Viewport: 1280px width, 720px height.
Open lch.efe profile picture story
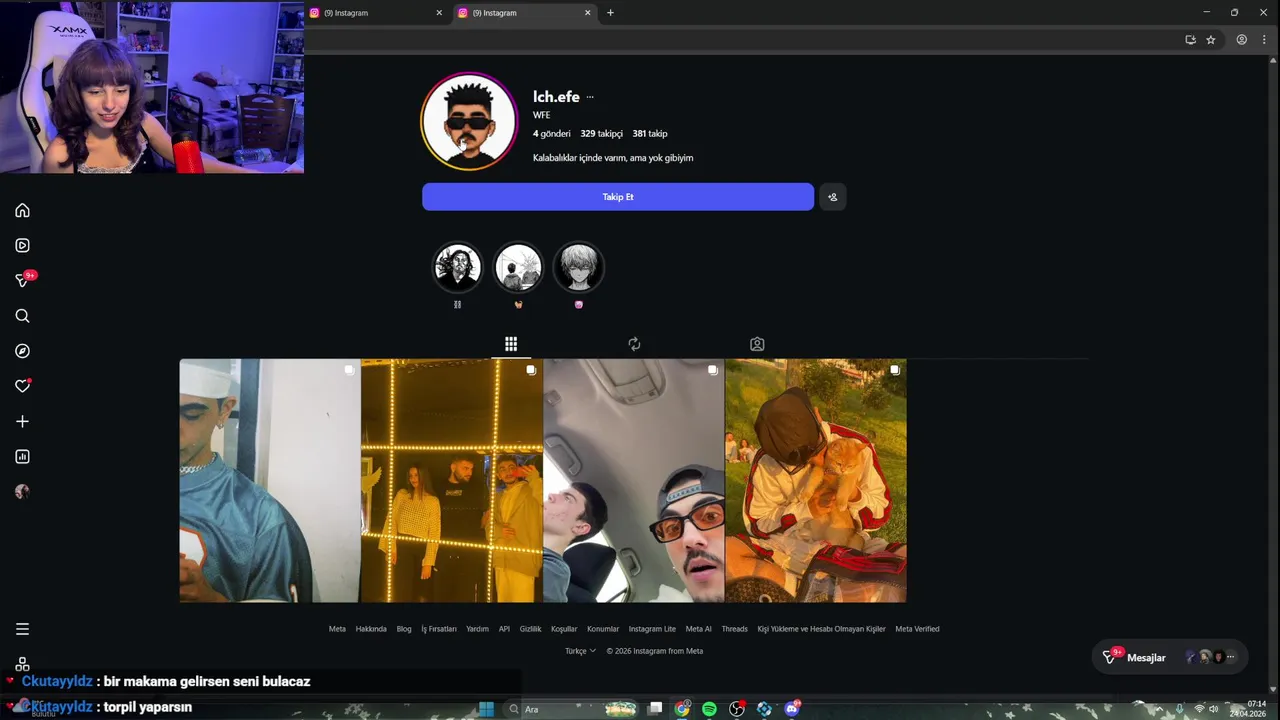tap(469, 121)
